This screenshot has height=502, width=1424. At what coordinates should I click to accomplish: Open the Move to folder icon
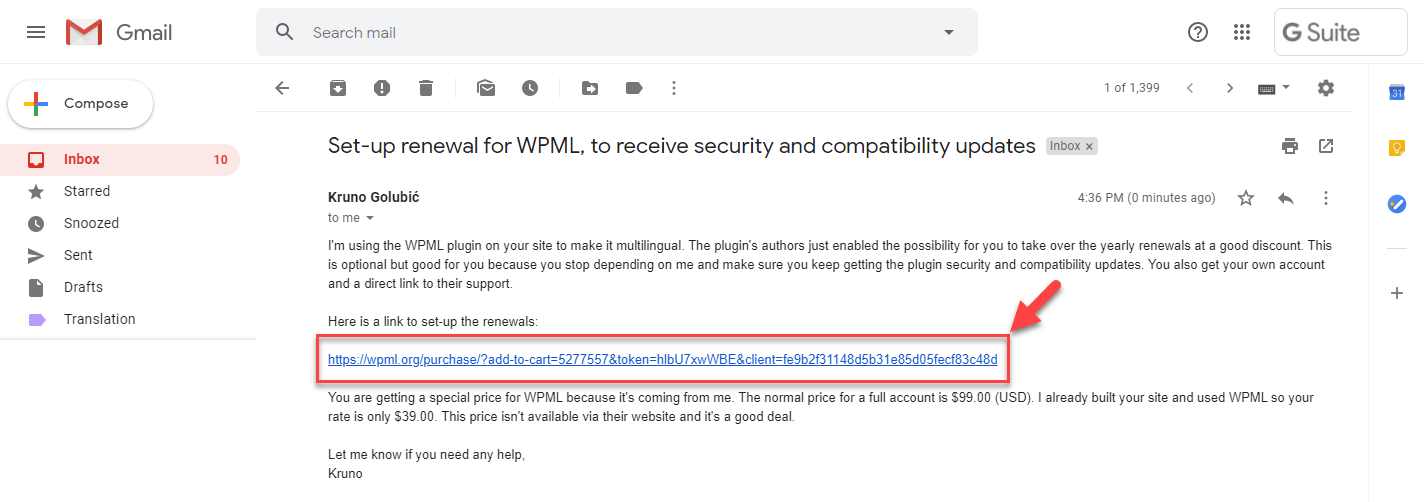pyautogui.click(x=590, y=88)
